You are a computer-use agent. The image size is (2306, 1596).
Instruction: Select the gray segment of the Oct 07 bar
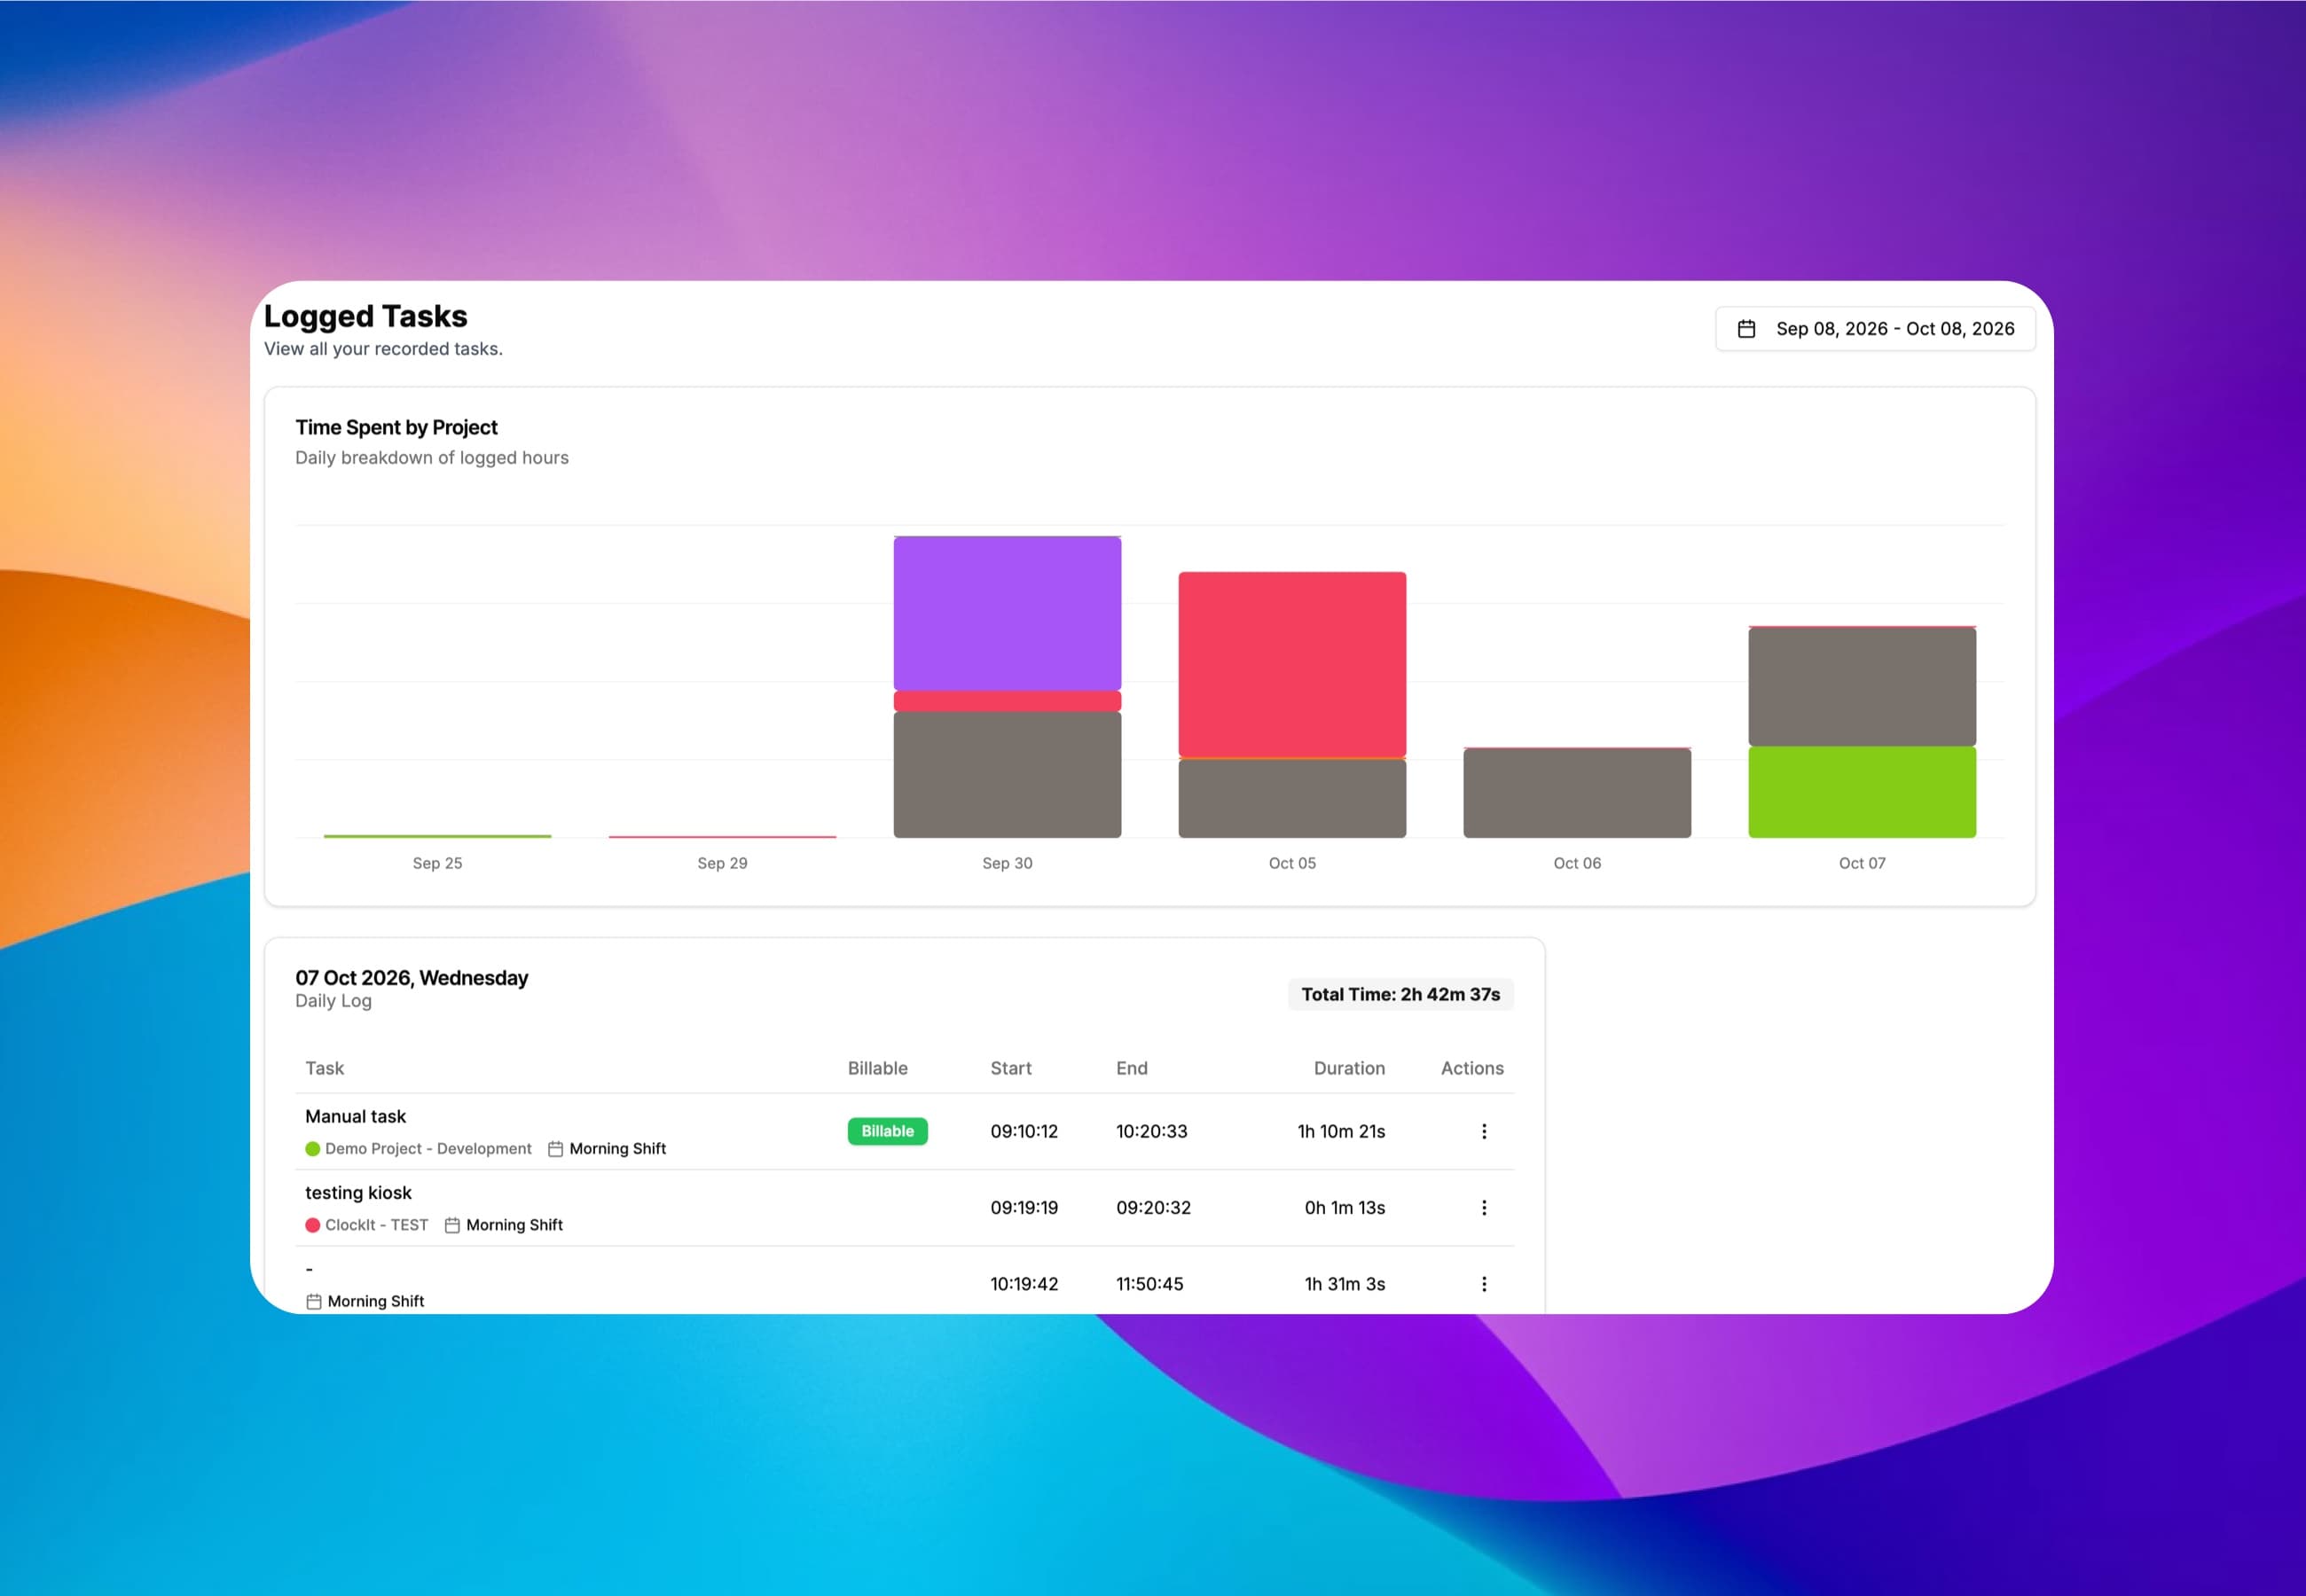1862,687
